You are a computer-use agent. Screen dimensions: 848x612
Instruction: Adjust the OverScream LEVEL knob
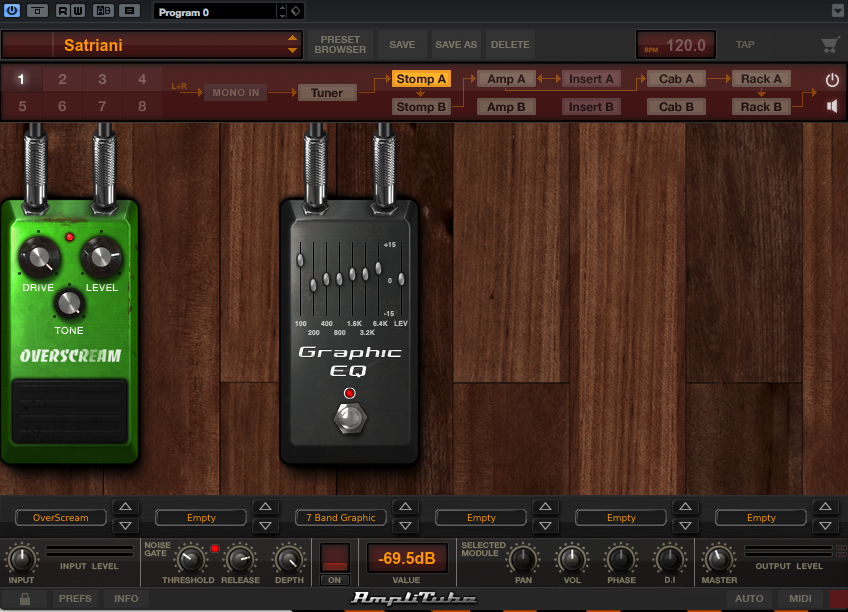101,258
